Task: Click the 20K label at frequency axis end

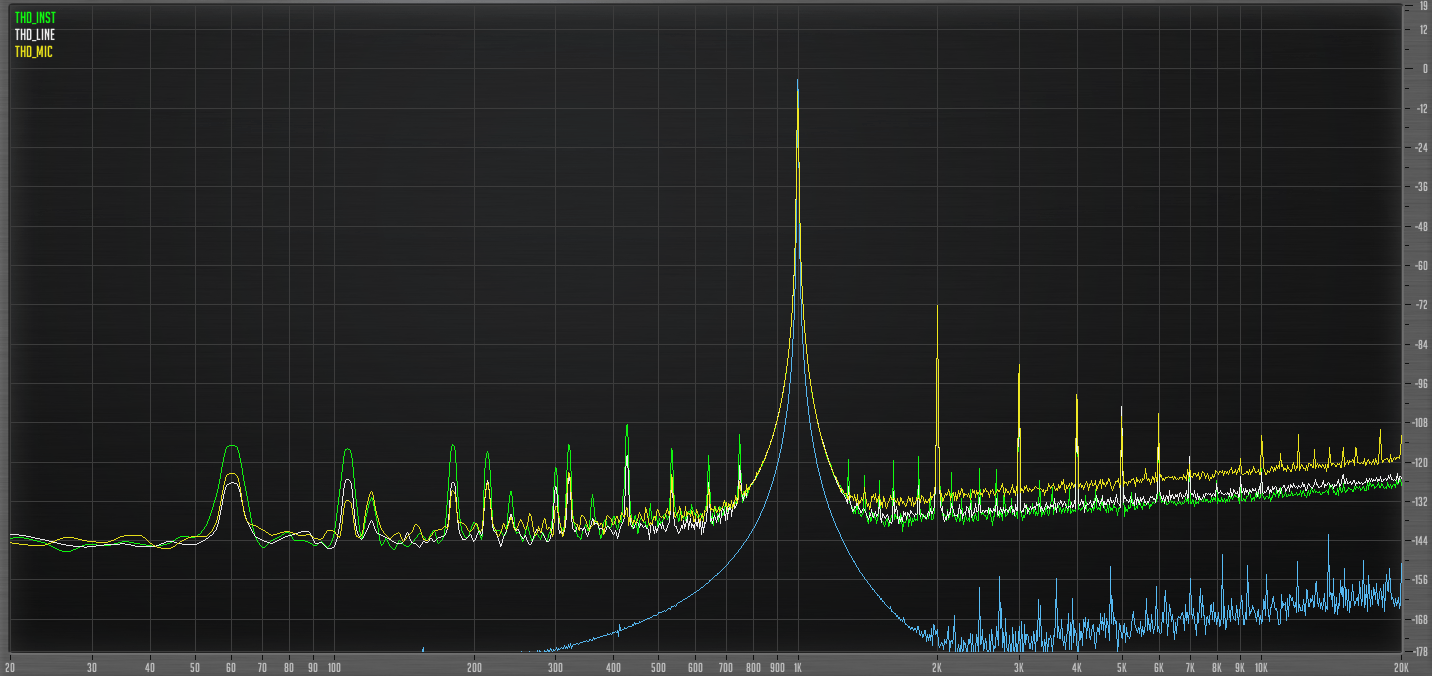Action: [1399, 667]
